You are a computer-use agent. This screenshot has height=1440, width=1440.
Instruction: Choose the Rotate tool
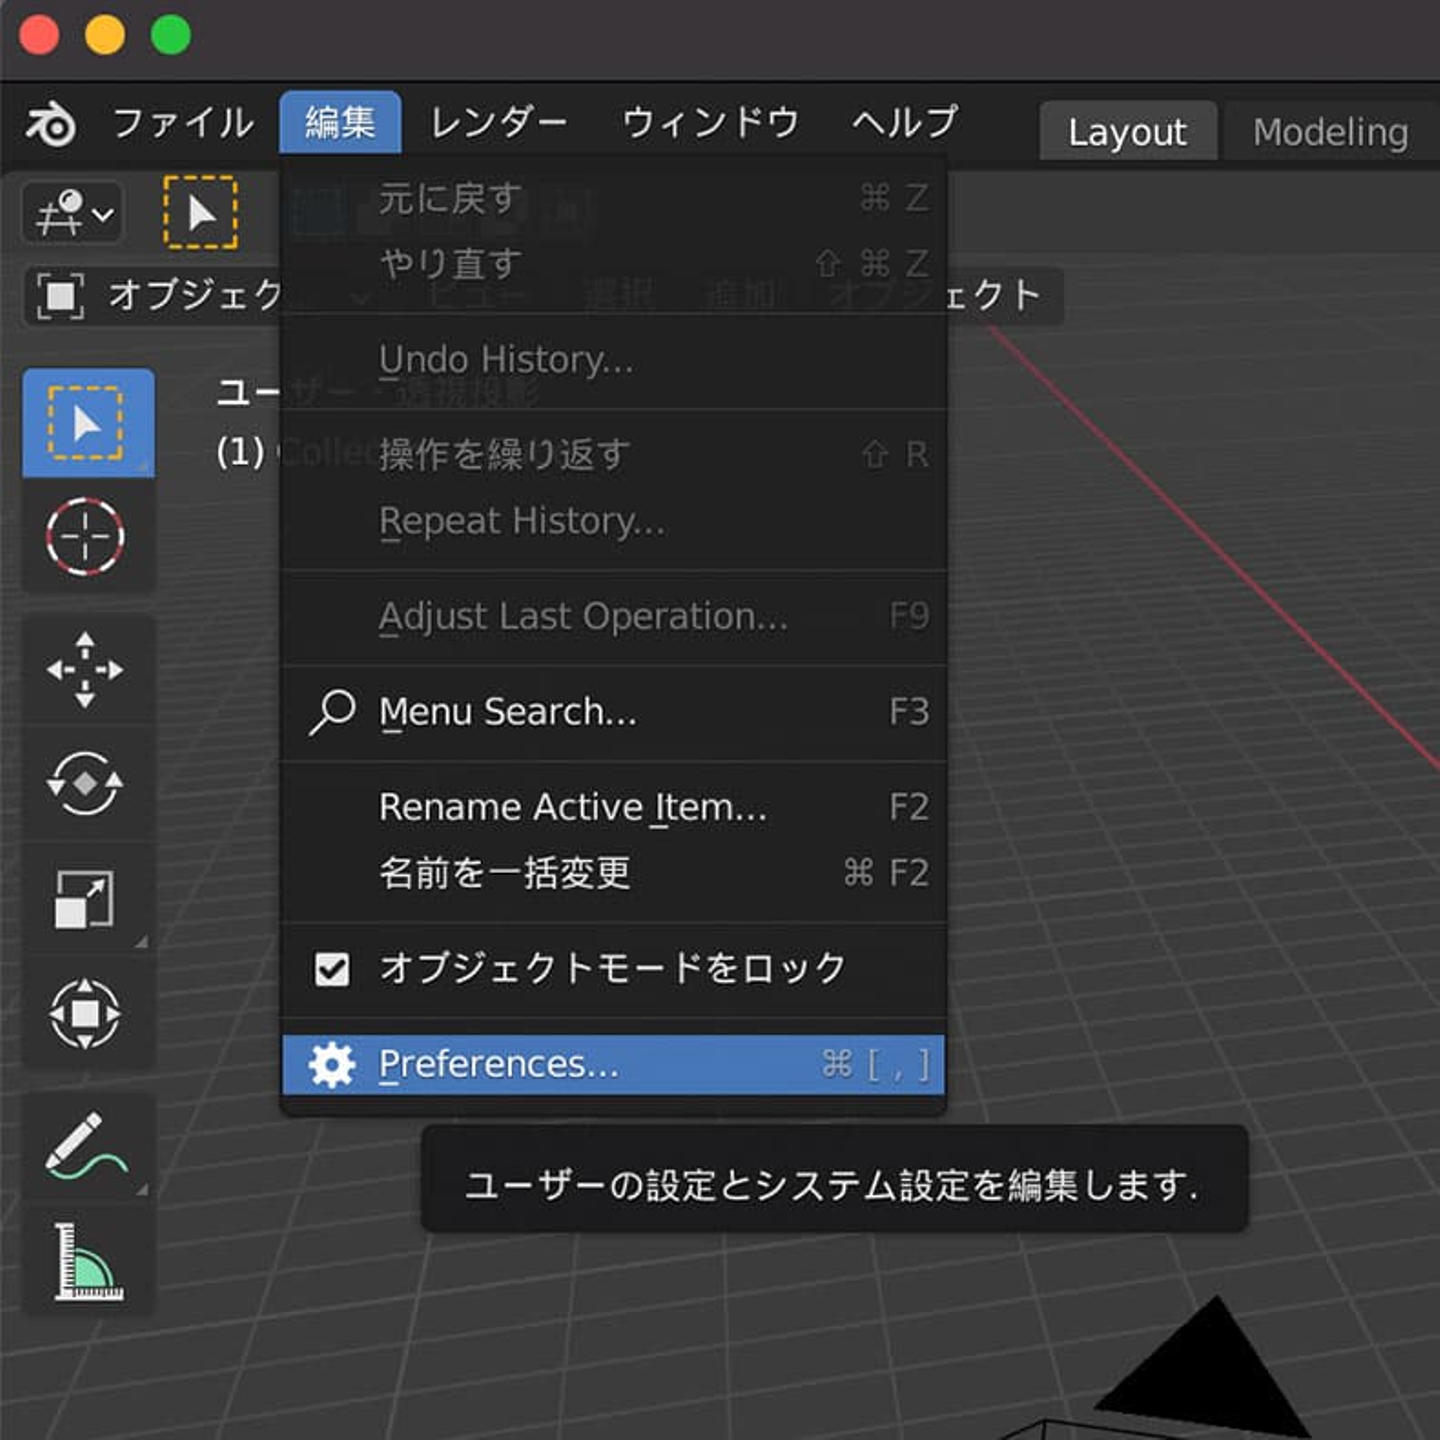point(86,784)
